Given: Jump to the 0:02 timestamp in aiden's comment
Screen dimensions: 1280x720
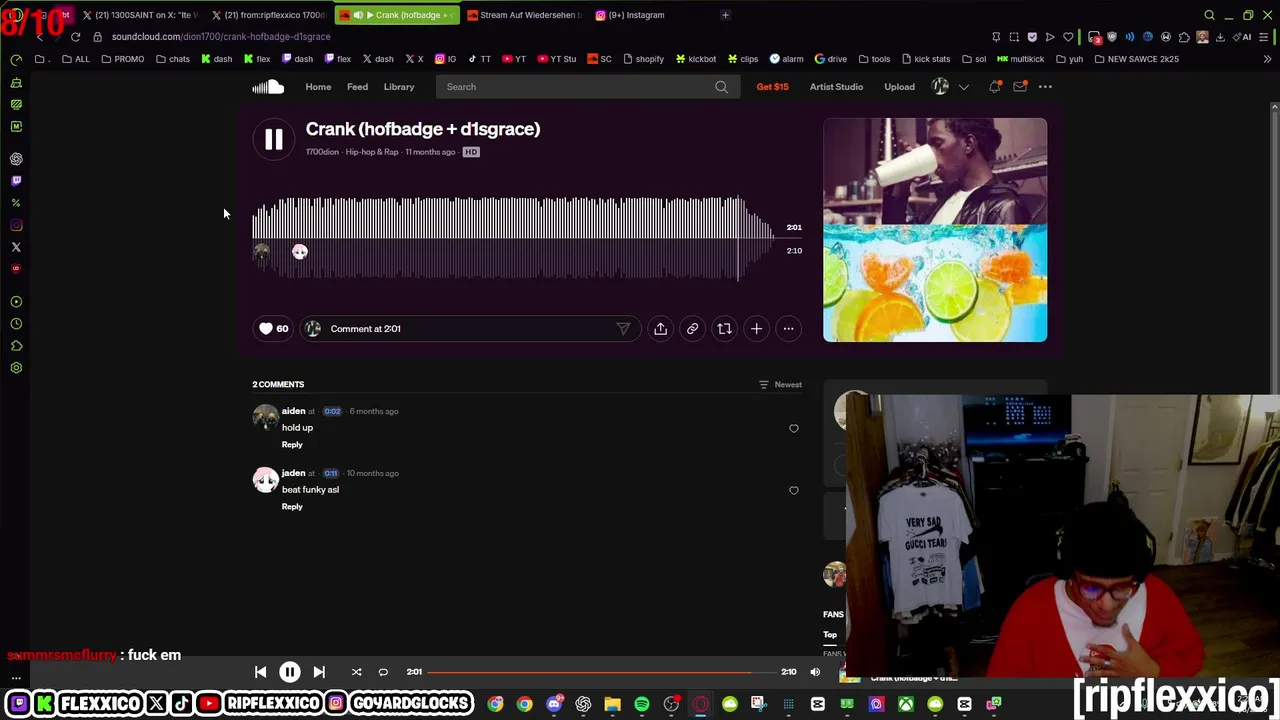Looking at the screenshot, I should coord(332,411).
